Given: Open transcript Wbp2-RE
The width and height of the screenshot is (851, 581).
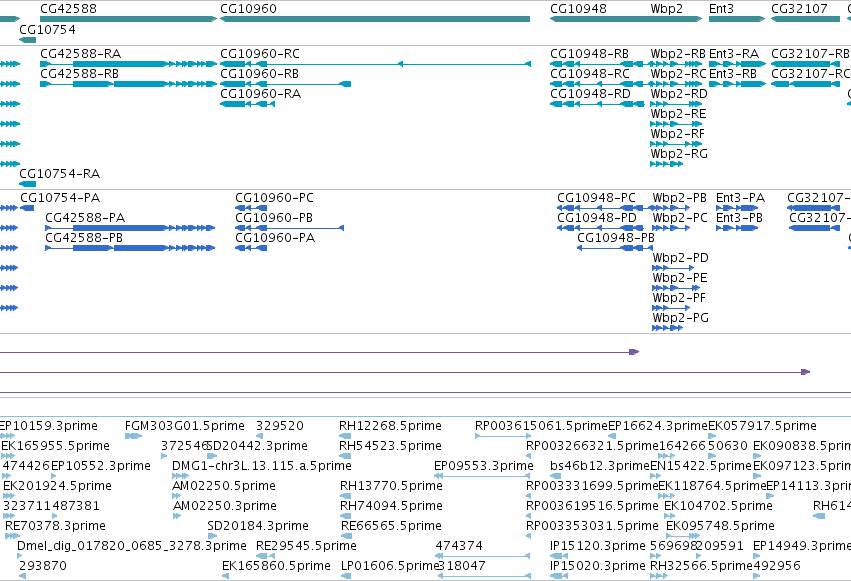Looking at the screenshot, I should coord(678,114).
